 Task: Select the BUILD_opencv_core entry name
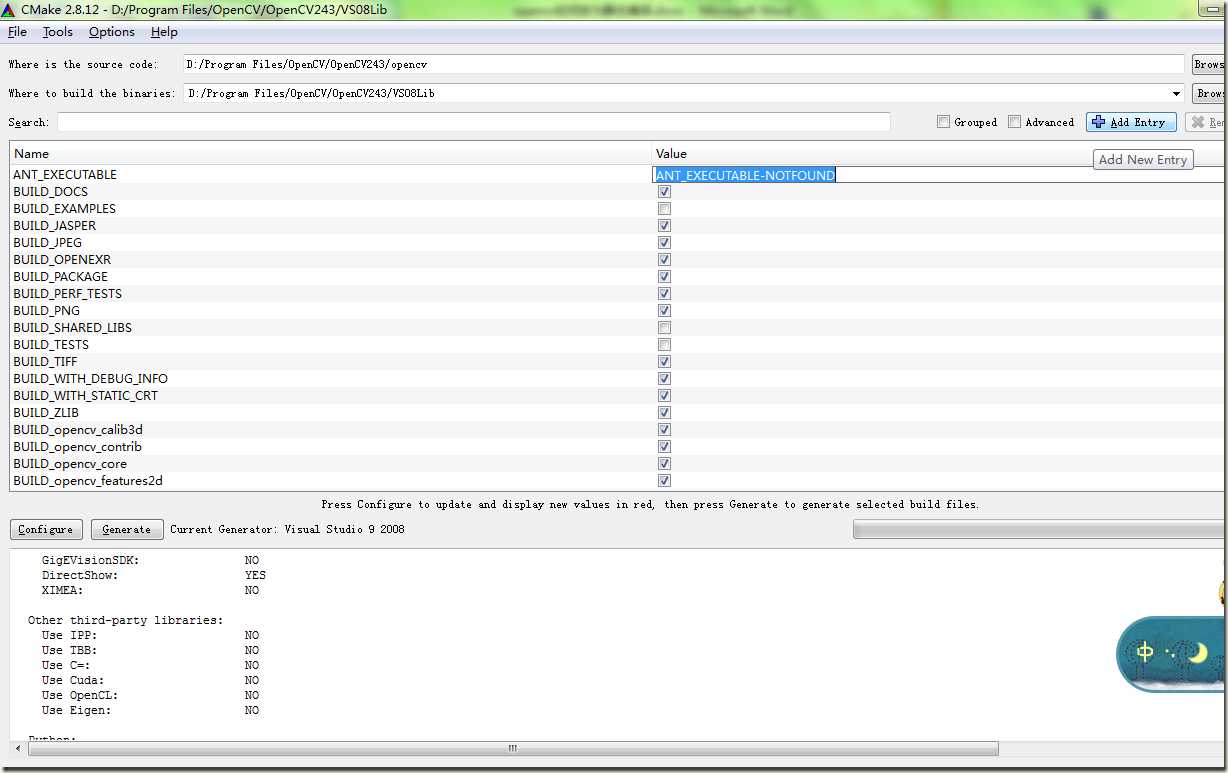click(x=70, y=464)
